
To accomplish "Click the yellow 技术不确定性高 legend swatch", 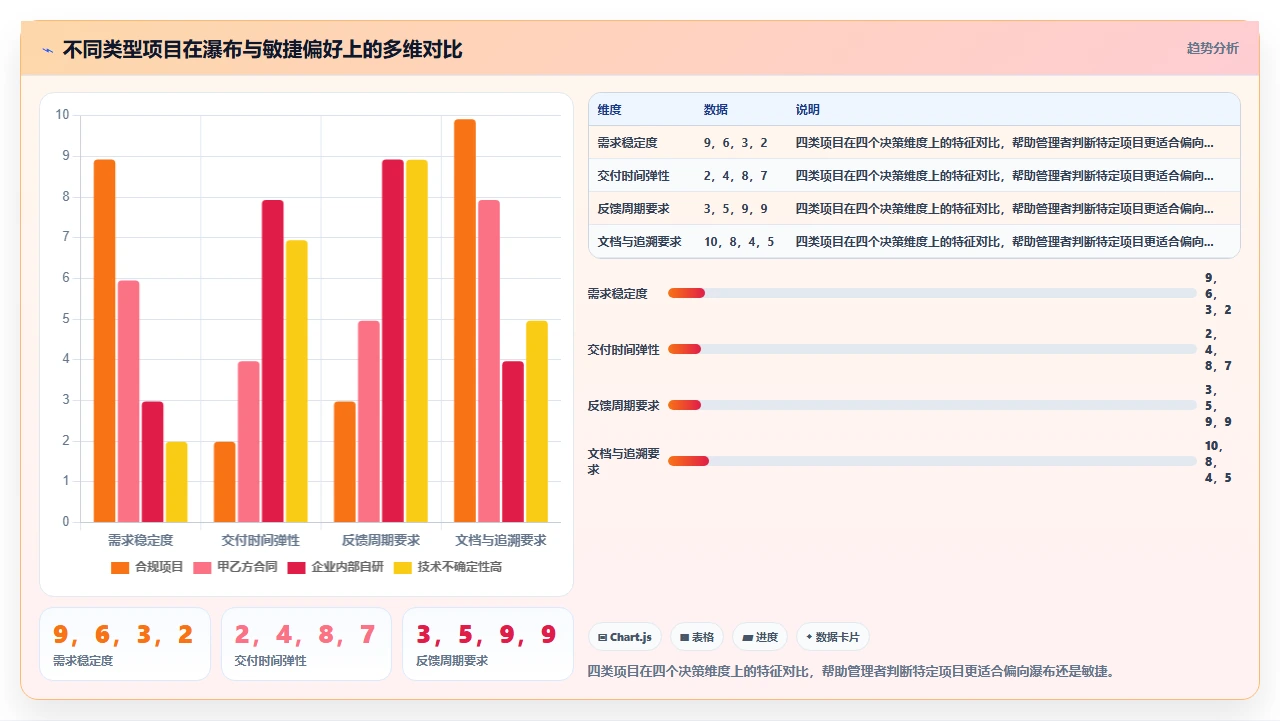I will [403, 567].
